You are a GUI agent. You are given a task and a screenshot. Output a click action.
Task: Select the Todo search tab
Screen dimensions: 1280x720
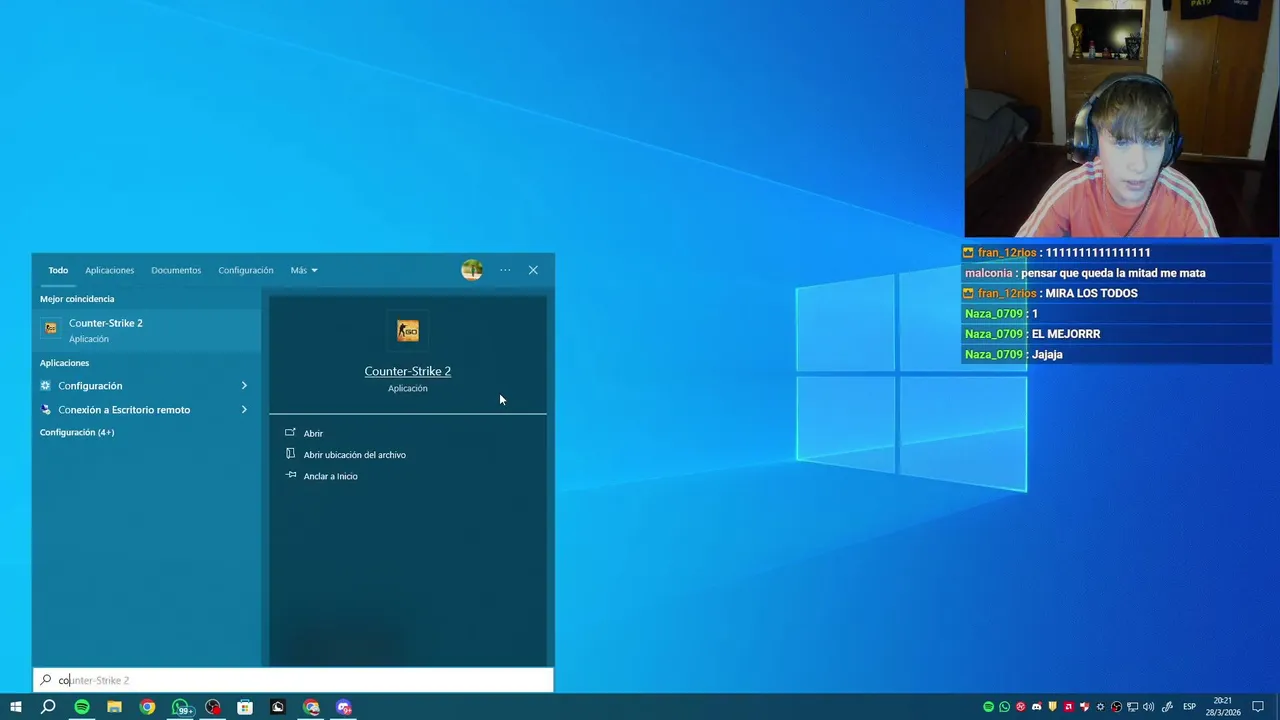[58, 270]
